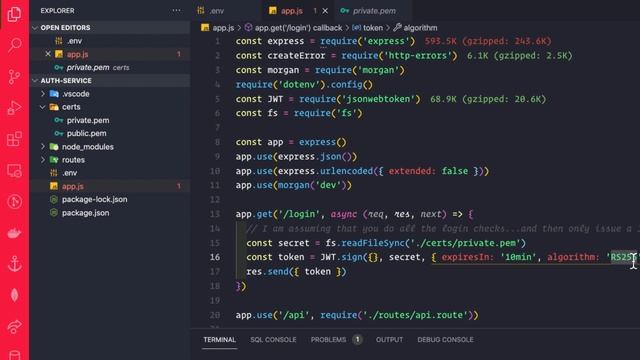This screenshot has height=360, width=640.
Task: Open the Explorer view in activity bar
Action: tap(14, 14)
